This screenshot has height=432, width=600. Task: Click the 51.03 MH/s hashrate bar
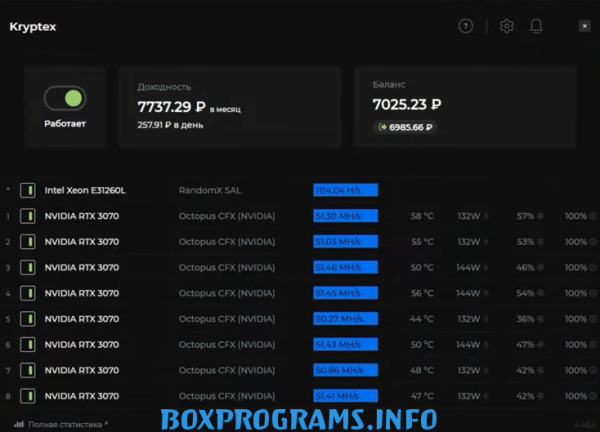(x=346, y=241)
